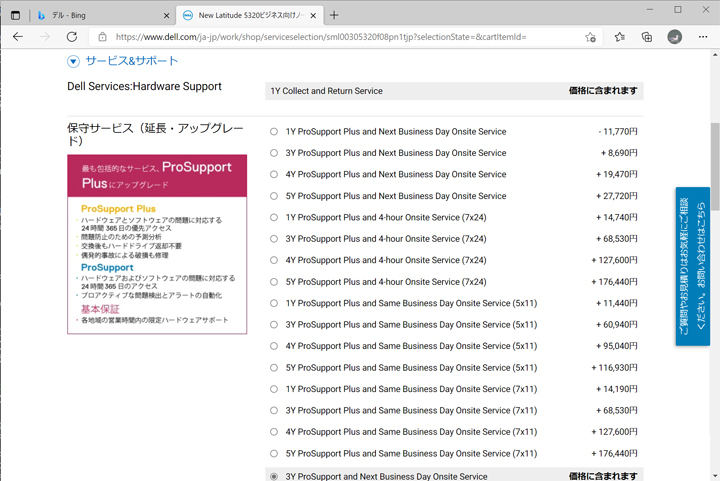Open the user profile avatar
The height and width of the screenshot is (481, 720).
675,37
